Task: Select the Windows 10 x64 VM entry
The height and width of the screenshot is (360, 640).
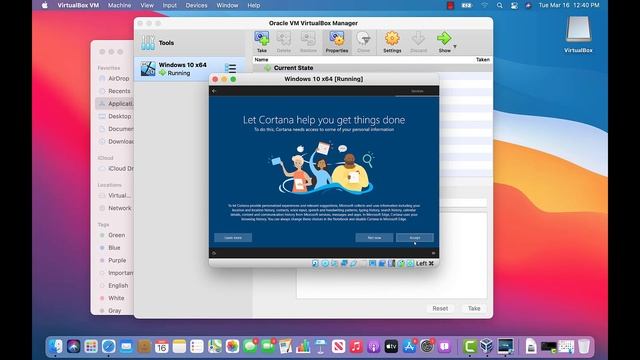Action: click(190, 69)
